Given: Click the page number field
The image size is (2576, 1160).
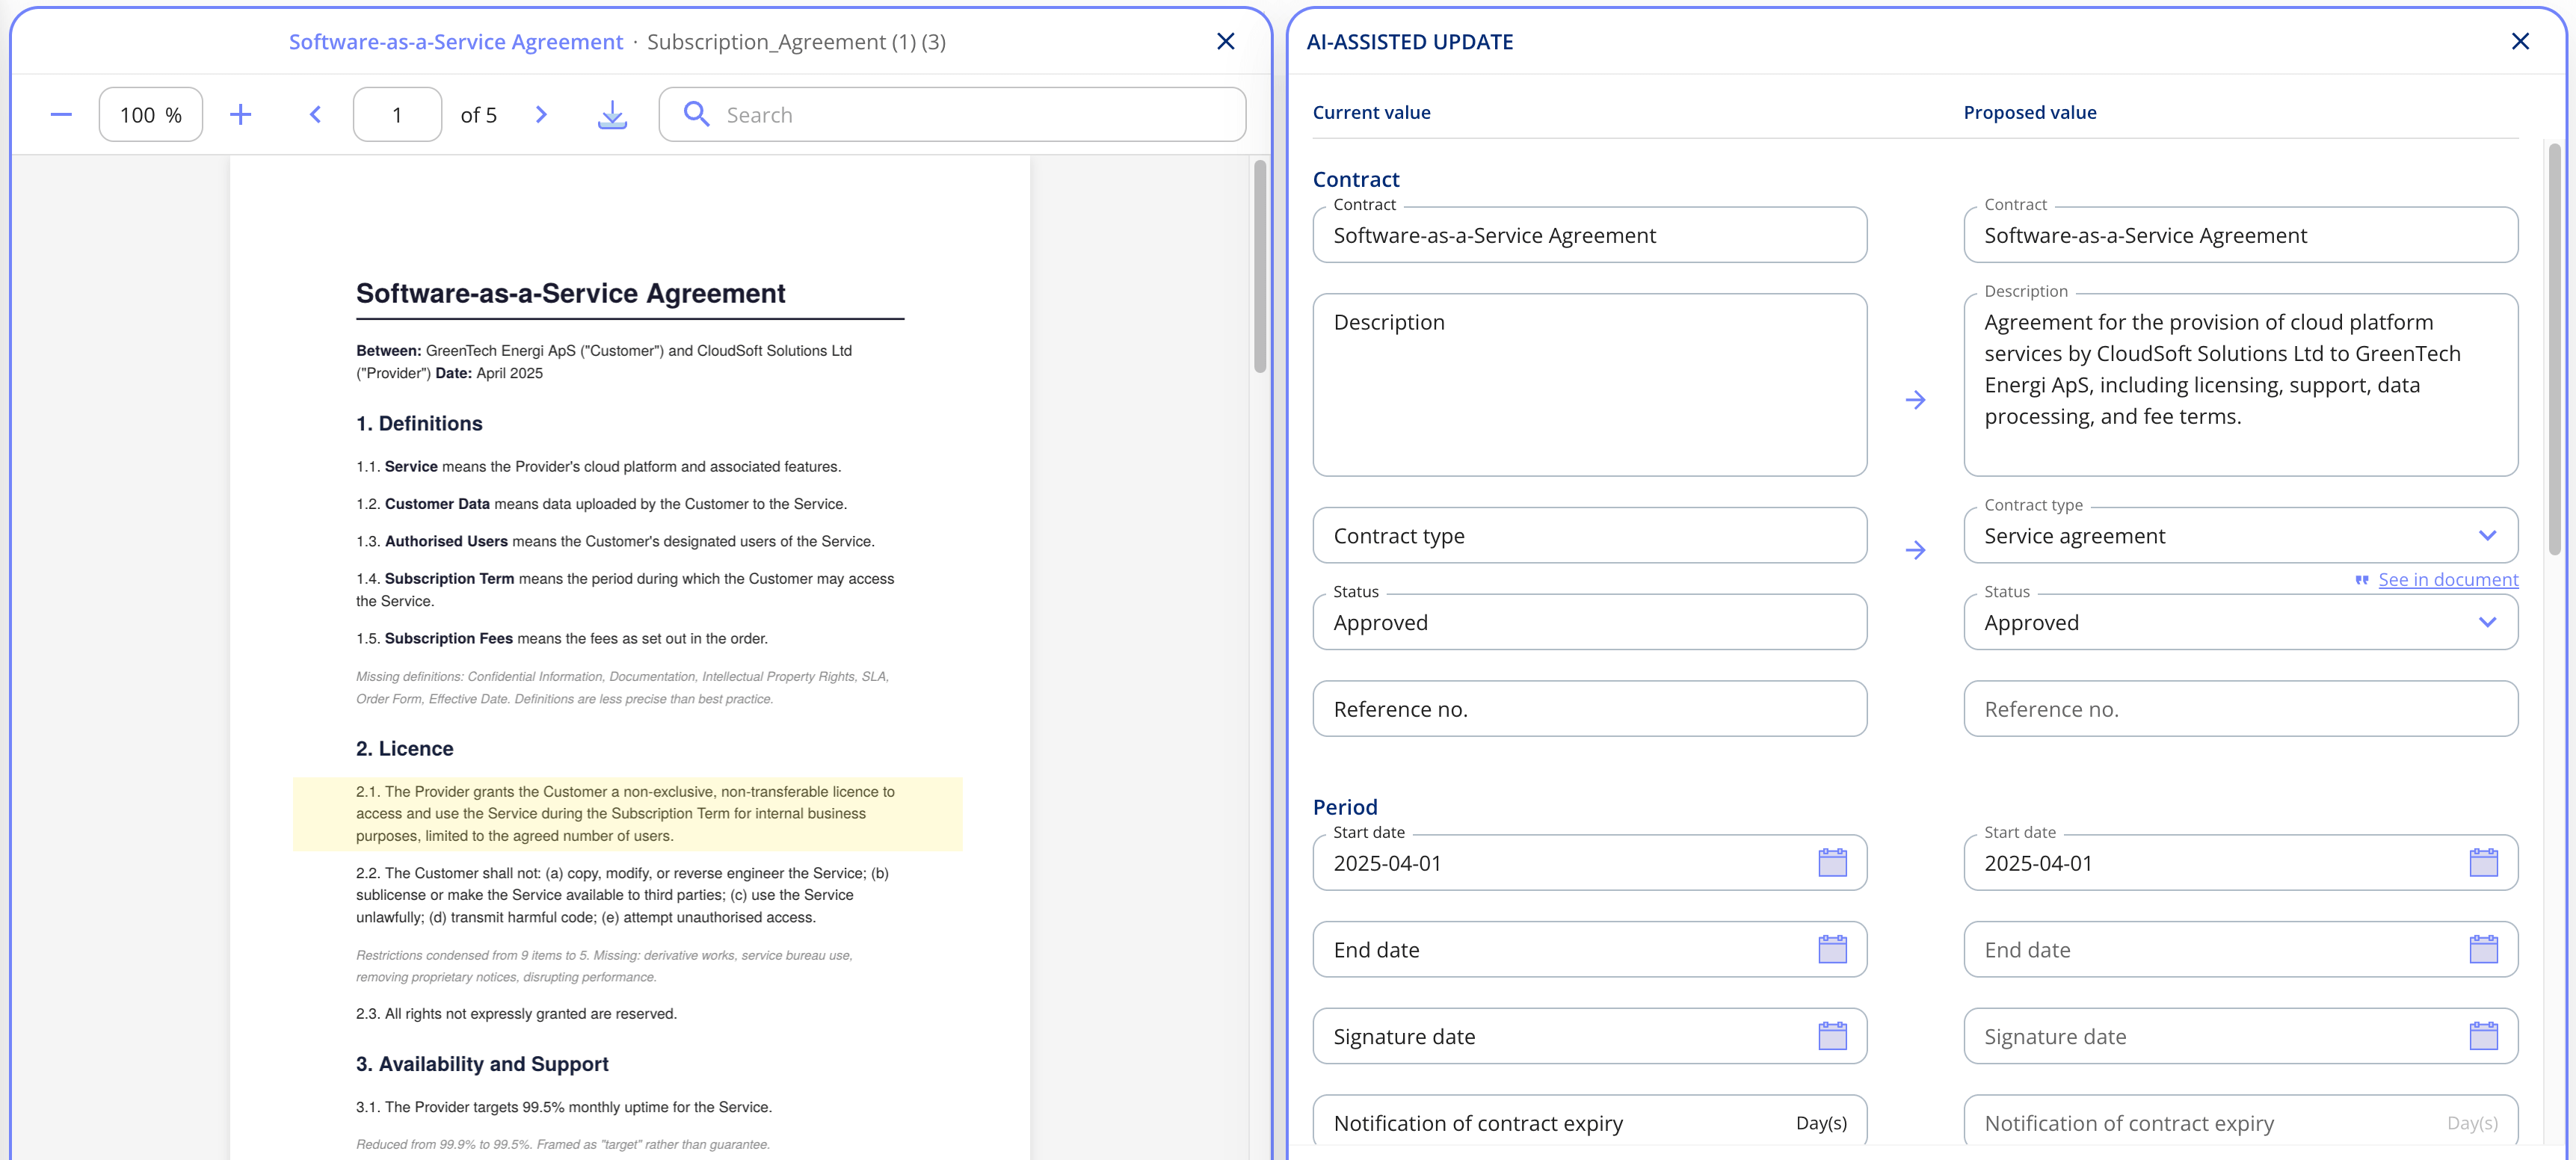Looking at the screenshot, I should click(397, 114).
